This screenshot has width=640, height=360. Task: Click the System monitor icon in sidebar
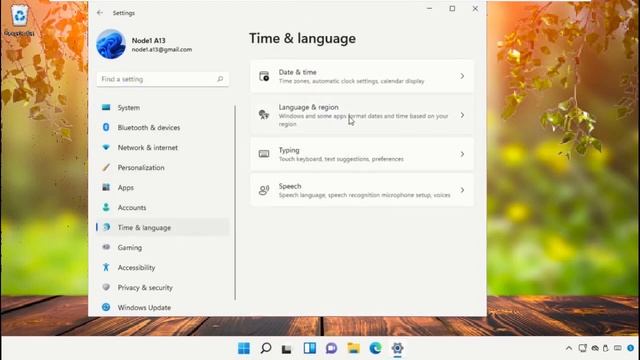tap(106, 107)
